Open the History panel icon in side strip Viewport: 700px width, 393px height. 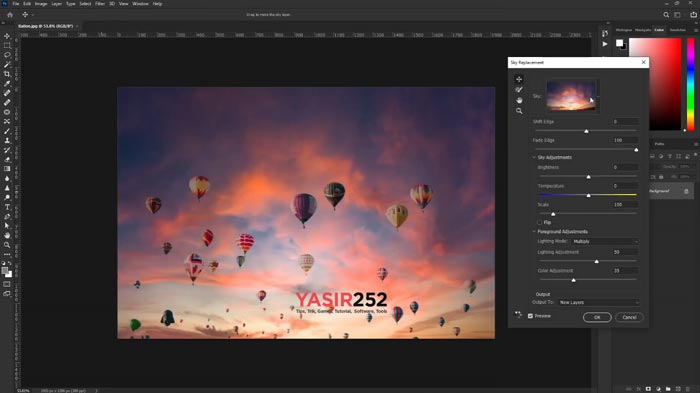[x=604, y=33]
